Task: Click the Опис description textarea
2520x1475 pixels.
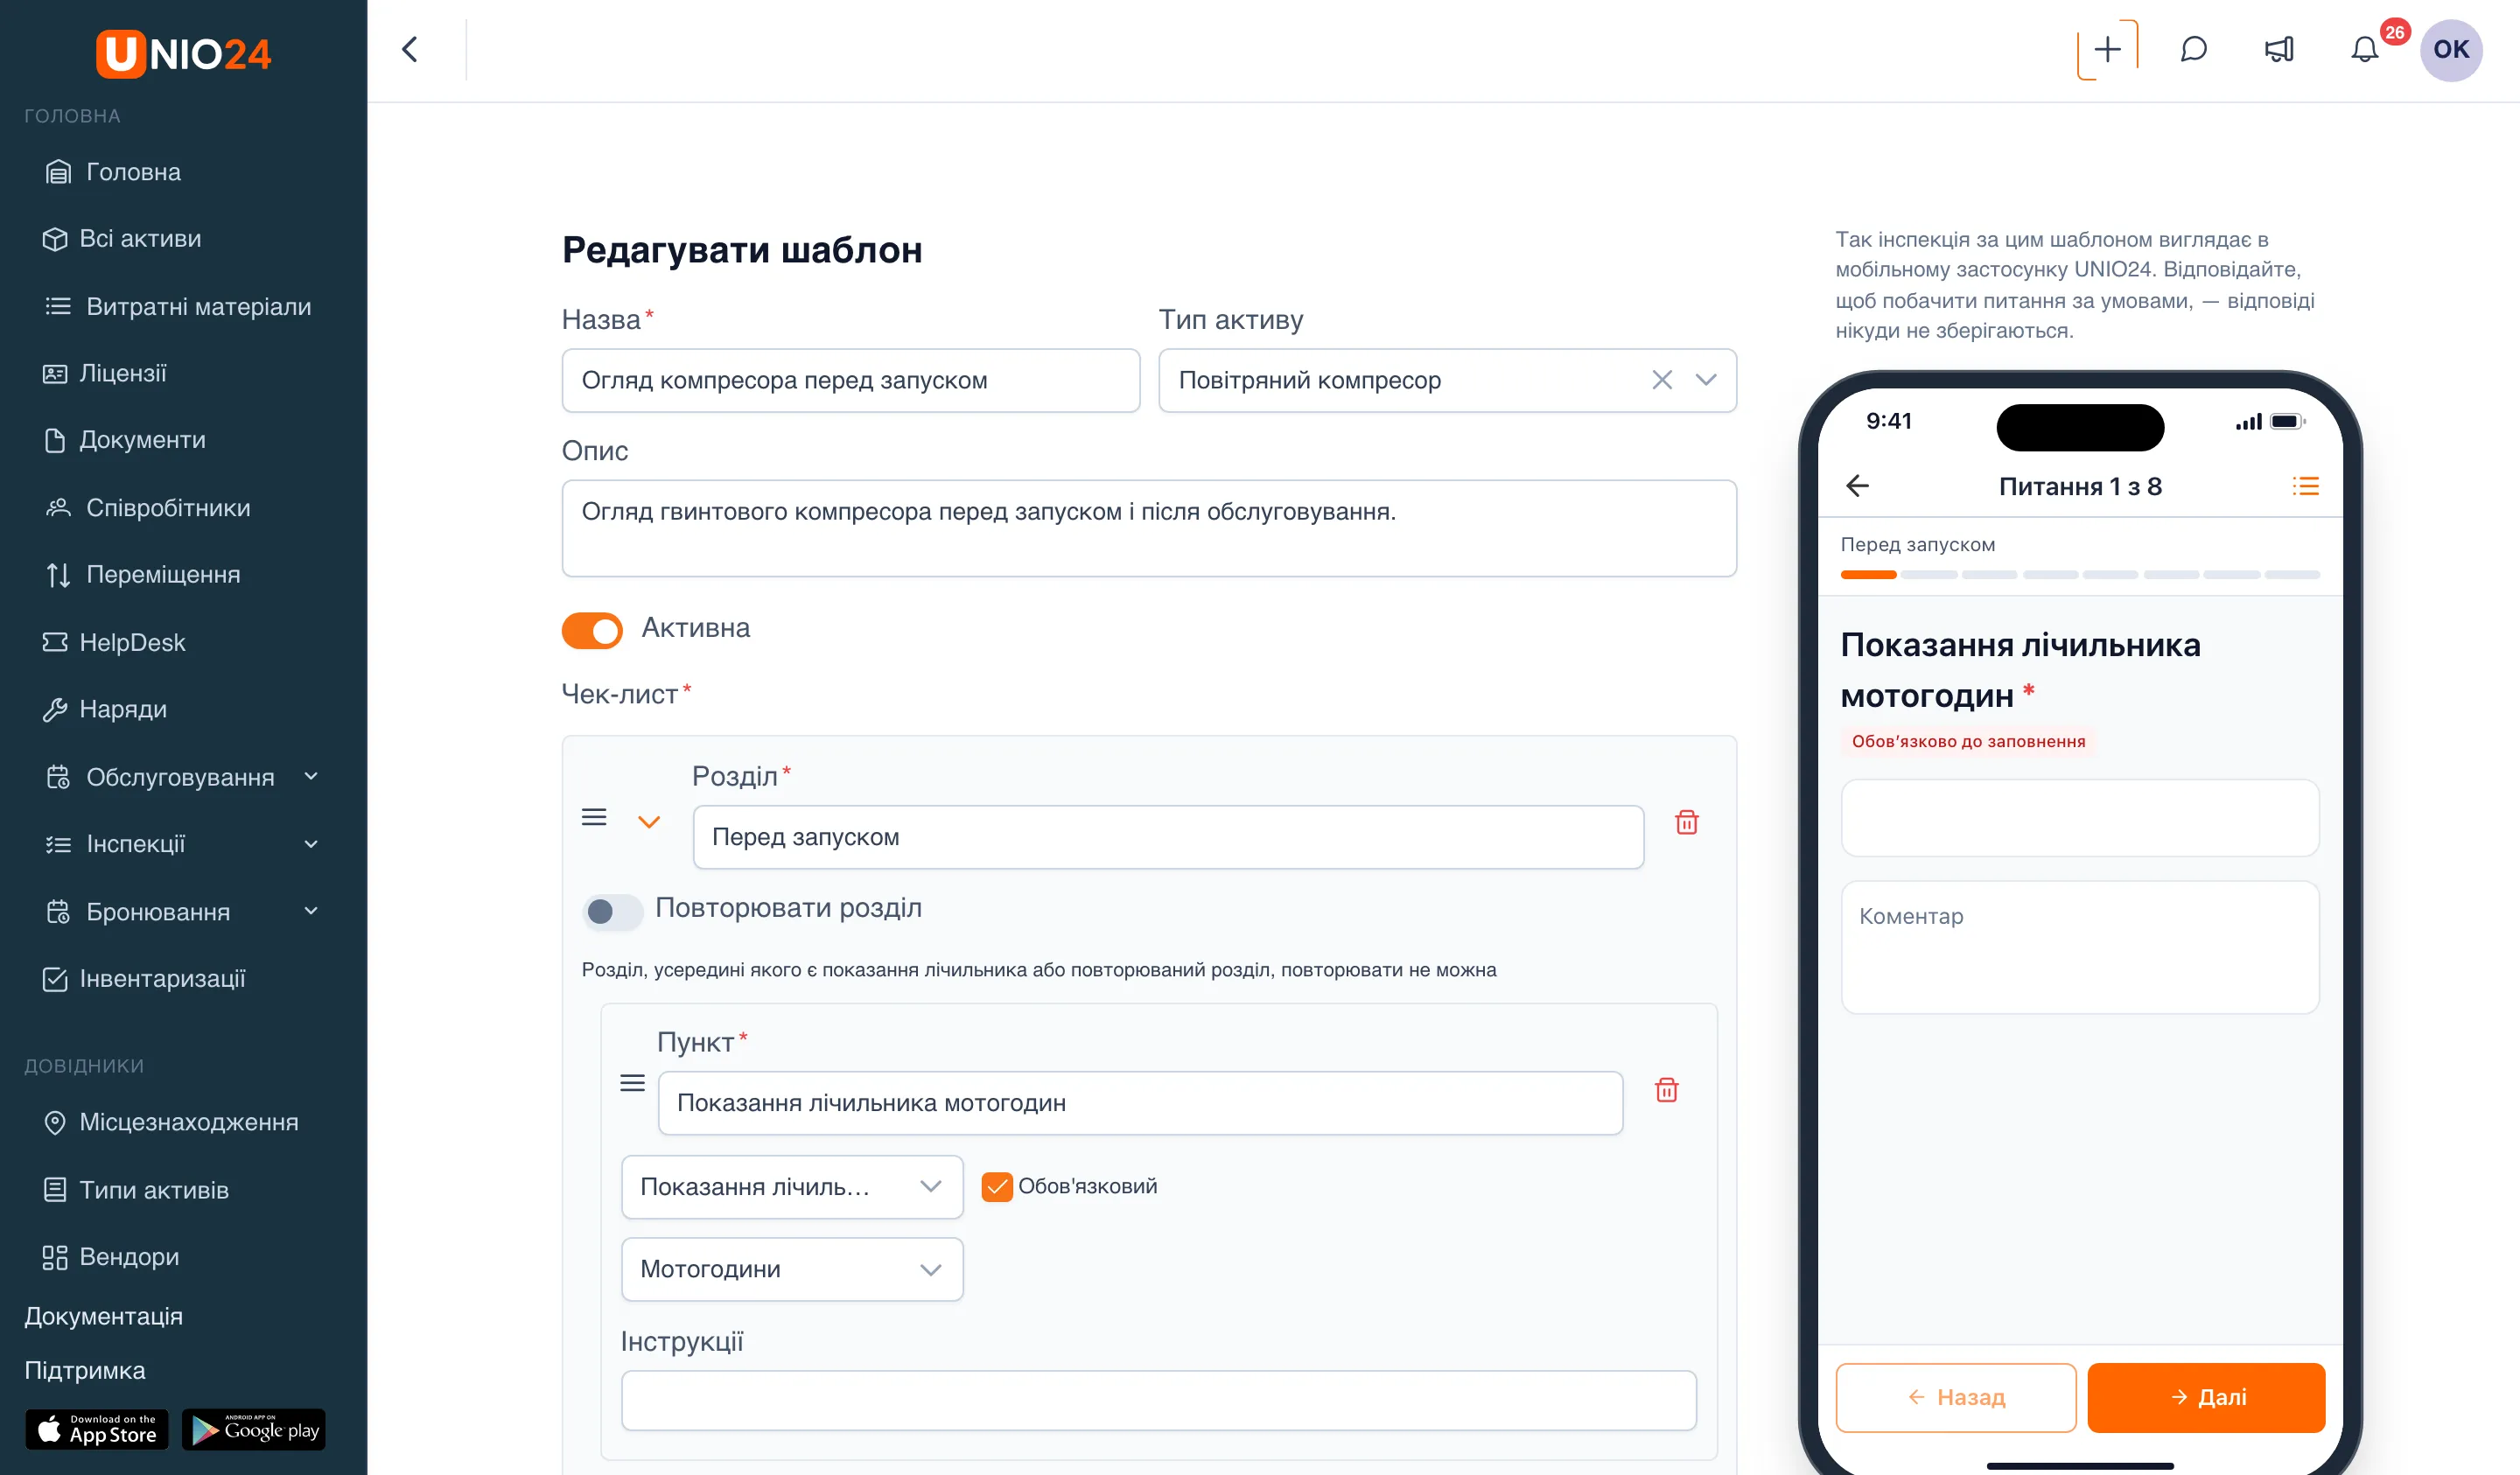Action: pyautogui.click(x=1149, y=528)
